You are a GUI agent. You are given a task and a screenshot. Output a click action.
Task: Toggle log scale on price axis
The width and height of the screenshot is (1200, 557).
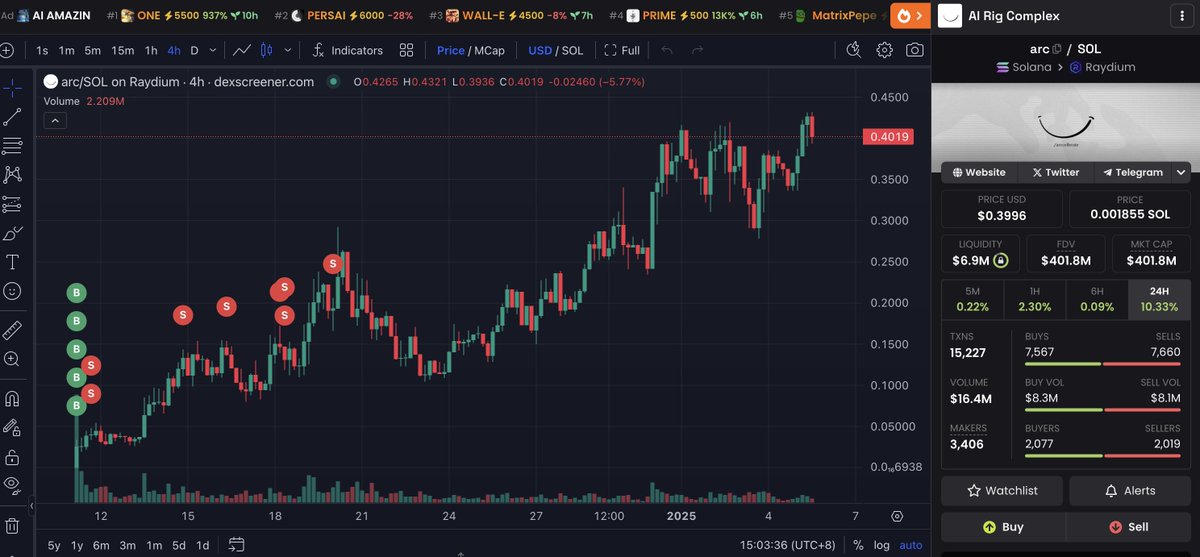pos(881,545)
